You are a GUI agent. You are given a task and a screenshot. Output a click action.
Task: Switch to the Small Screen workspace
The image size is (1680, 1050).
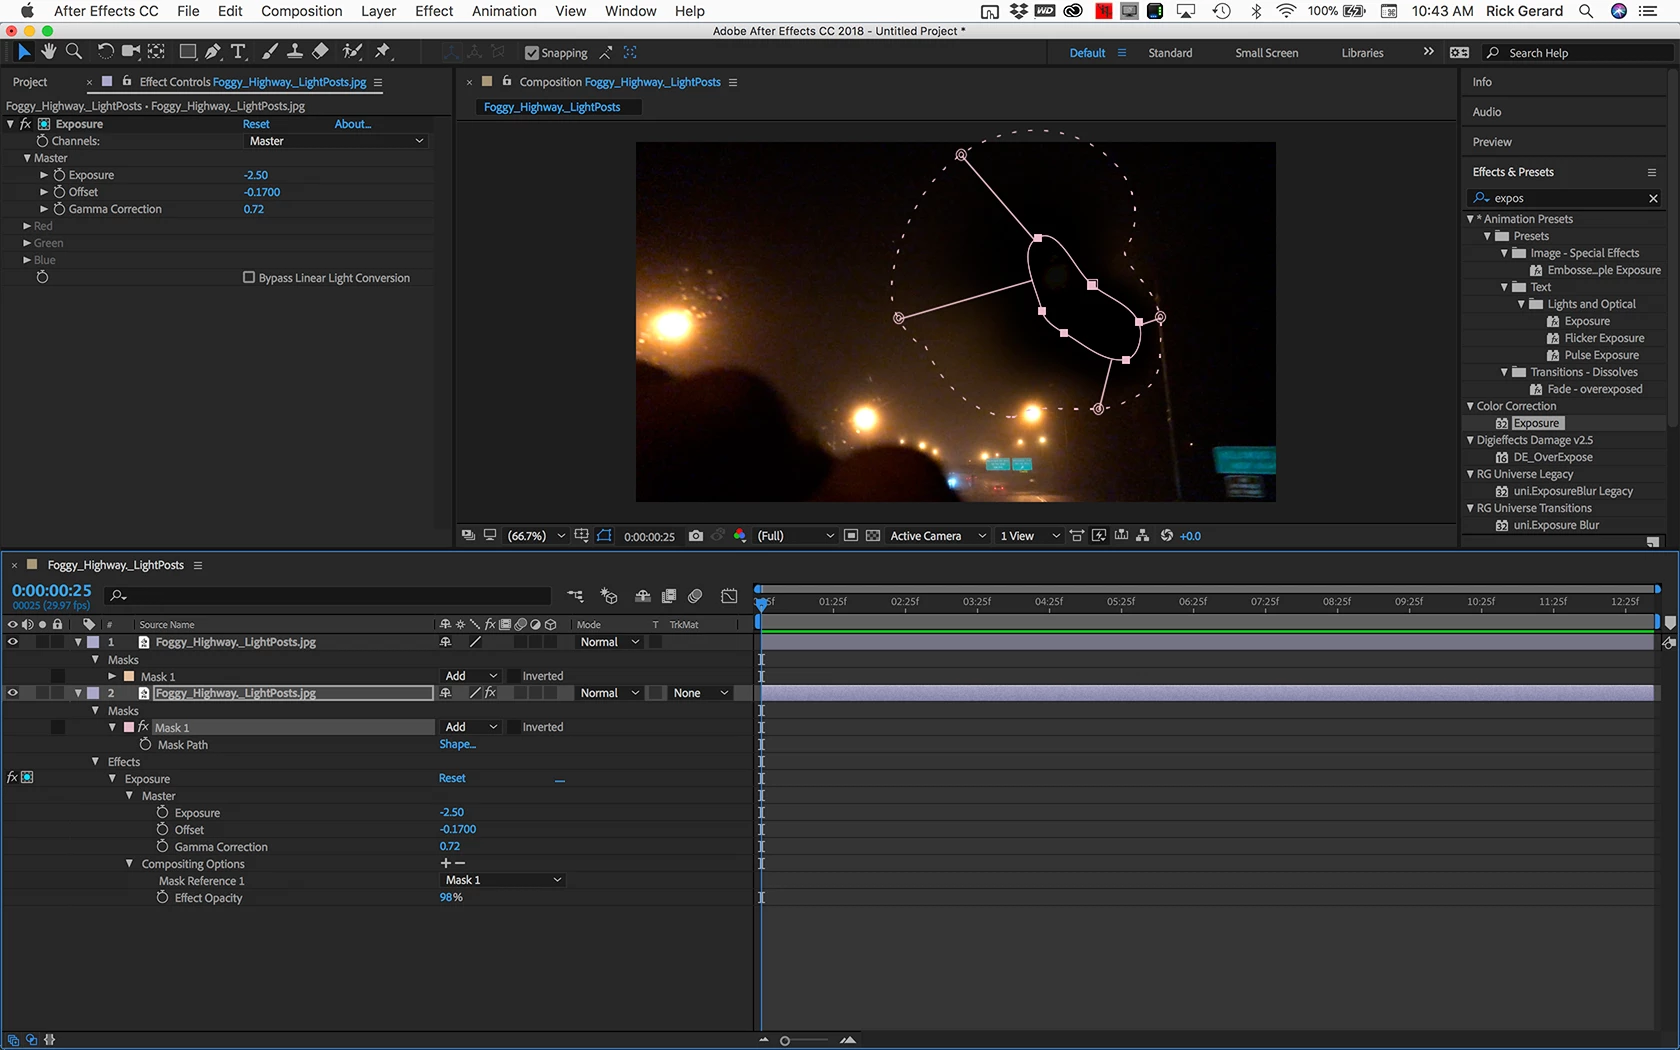click(x=1266, y=53)
